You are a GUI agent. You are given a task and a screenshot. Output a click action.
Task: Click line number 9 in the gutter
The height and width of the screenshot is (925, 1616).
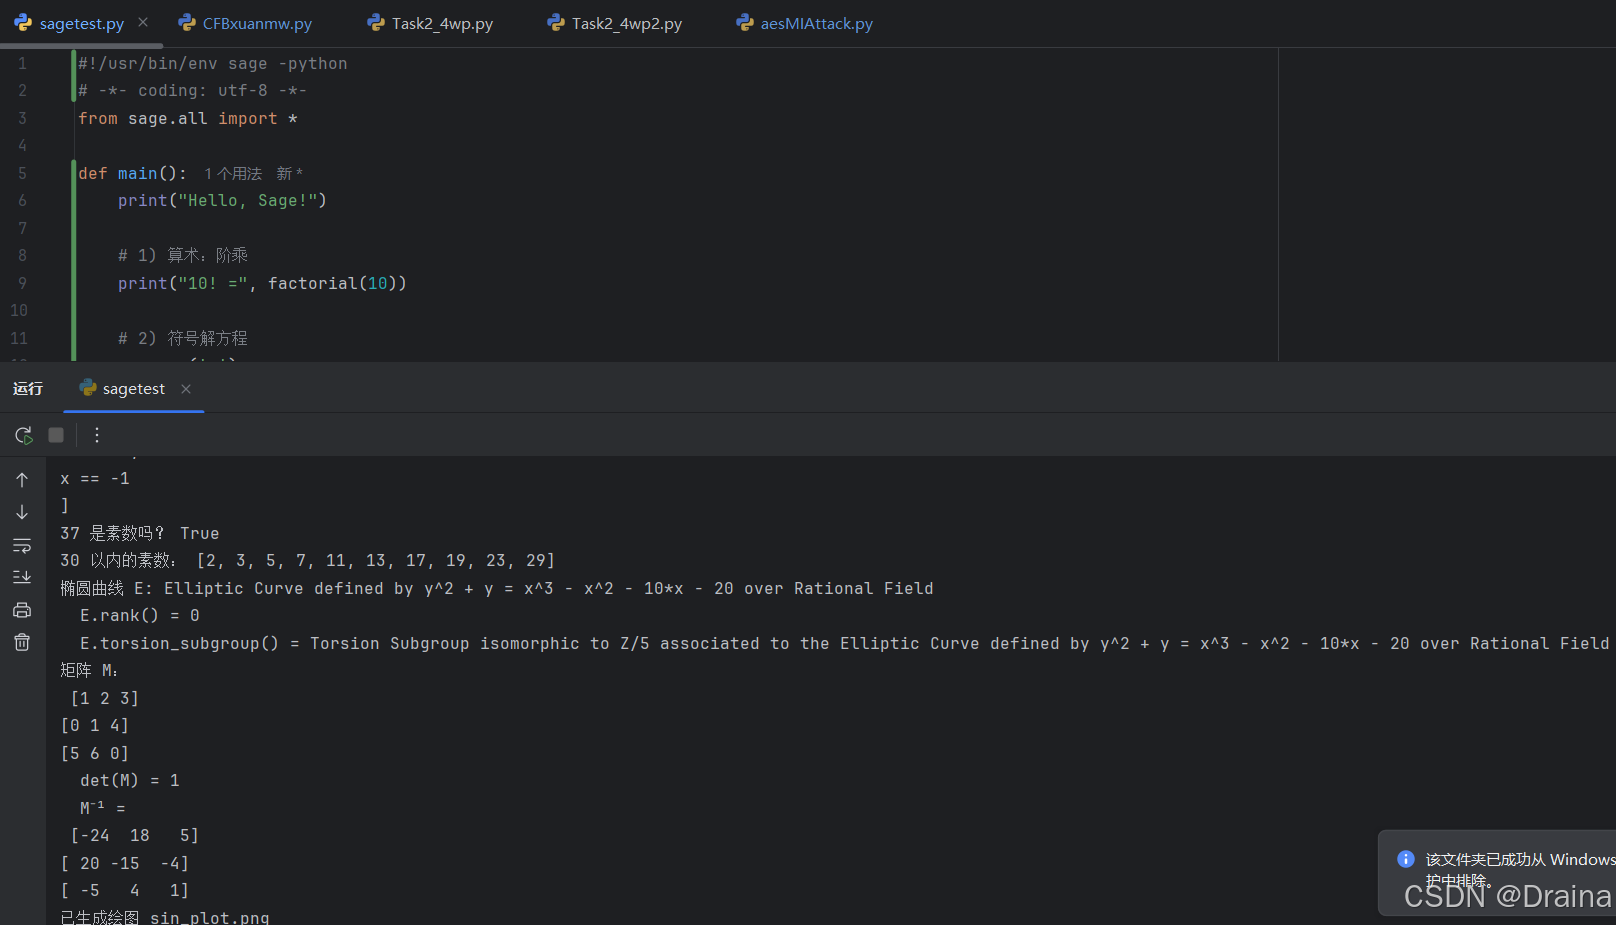click(x=22, y=283)
